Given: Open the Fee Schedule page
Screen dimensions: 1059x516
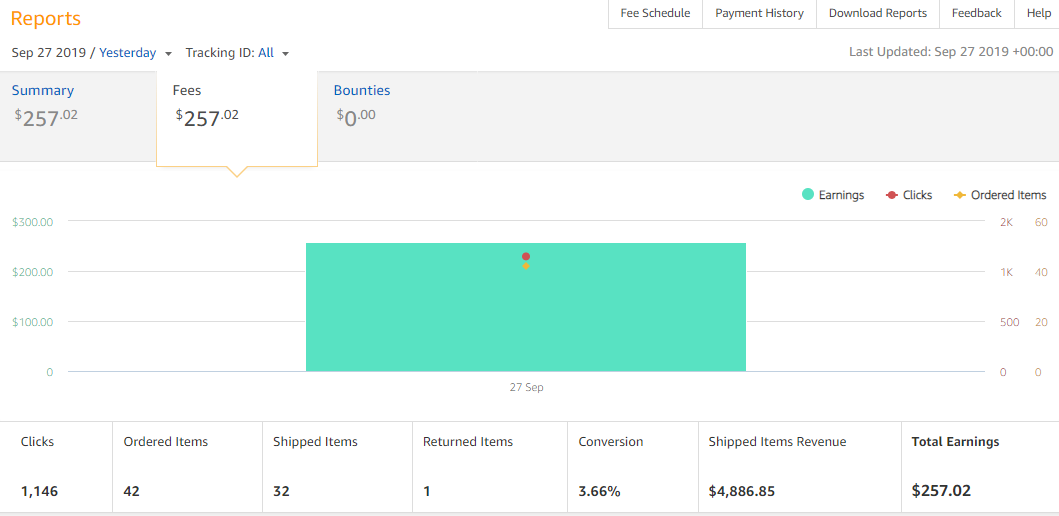Looking at the screenshot, I should pyautogui.click(x=655, y=13).
